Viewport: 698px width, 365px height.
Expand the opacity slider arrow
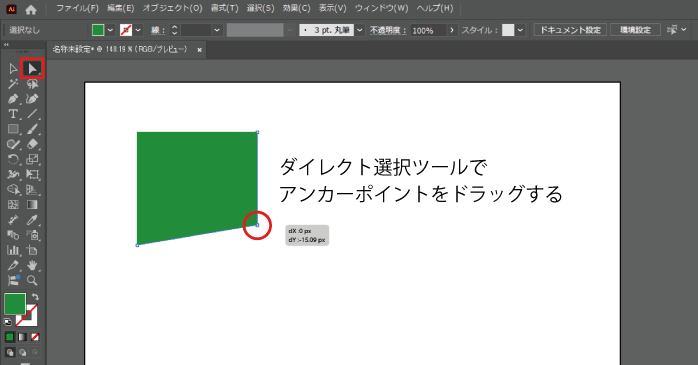[452, 30]
